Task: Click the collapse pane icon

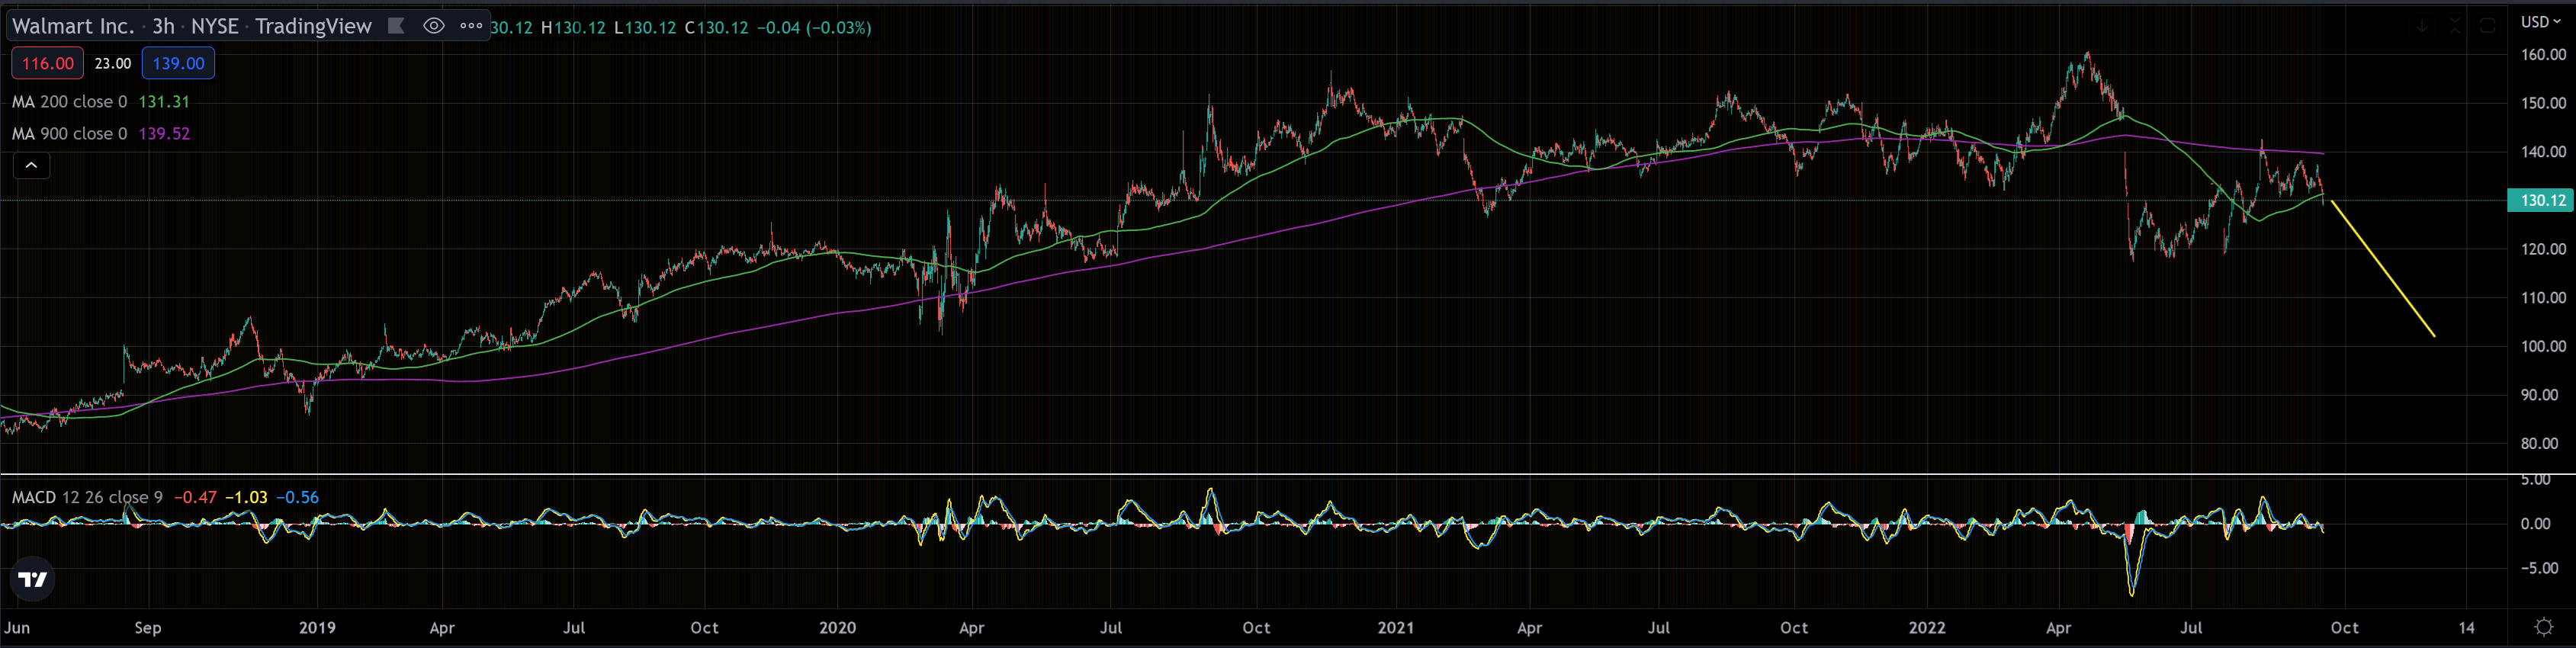Action: pos(2455,26)
